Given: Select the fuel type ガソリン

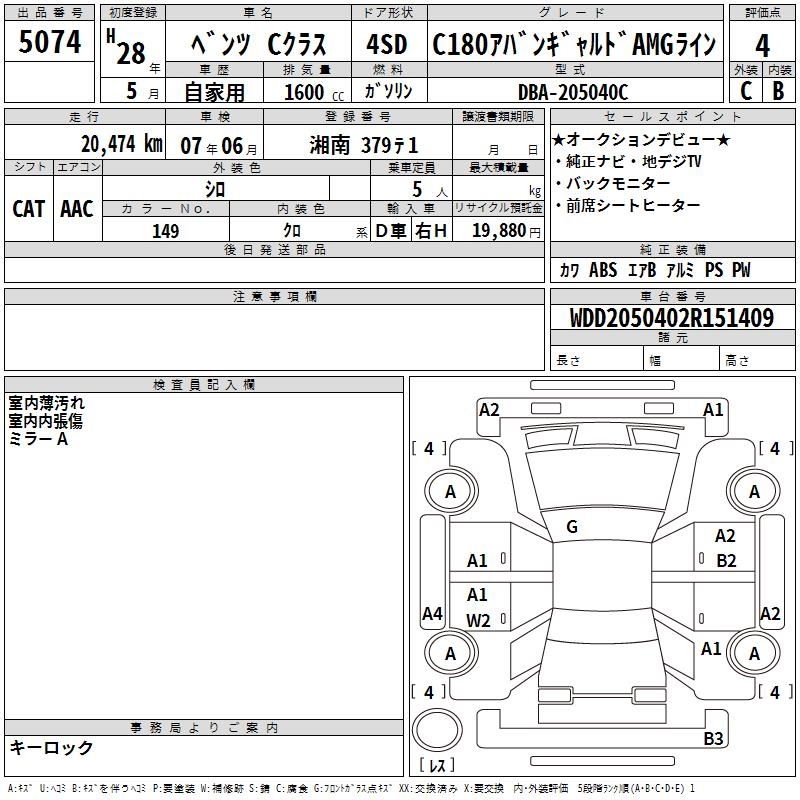Looking at the screenshot, I should coord(388,91).
